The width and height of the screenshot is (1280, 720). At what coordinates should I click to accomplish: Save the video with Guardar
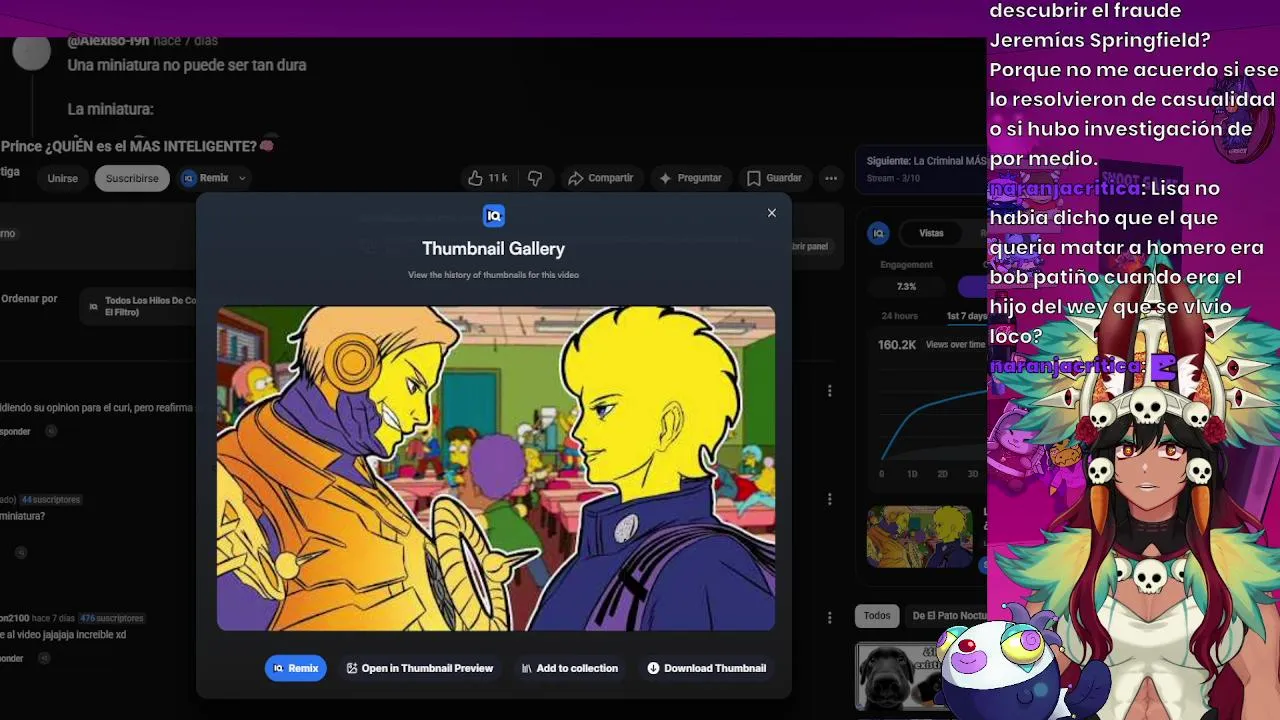point(775,178)
